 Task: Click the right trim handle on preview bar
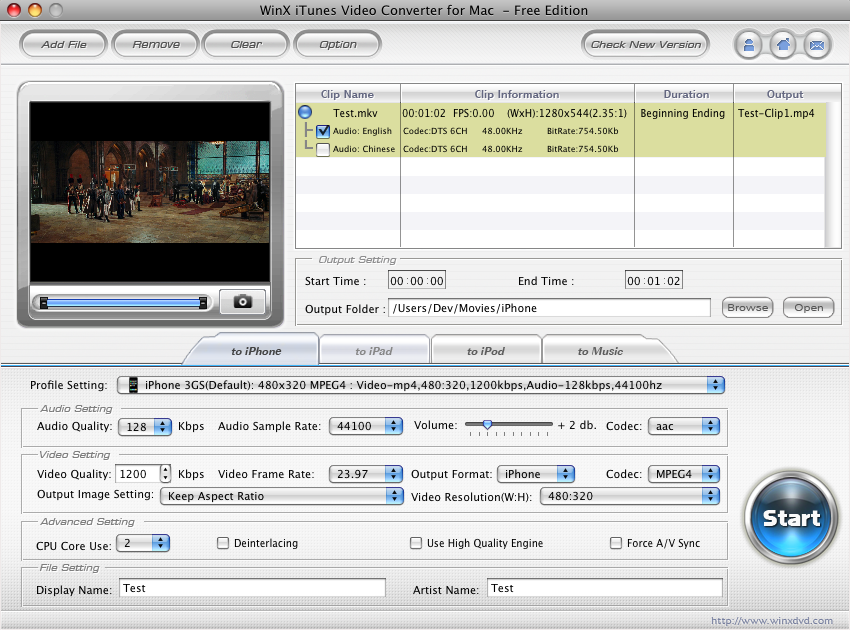pyautogui.click(x=203, y=302)
